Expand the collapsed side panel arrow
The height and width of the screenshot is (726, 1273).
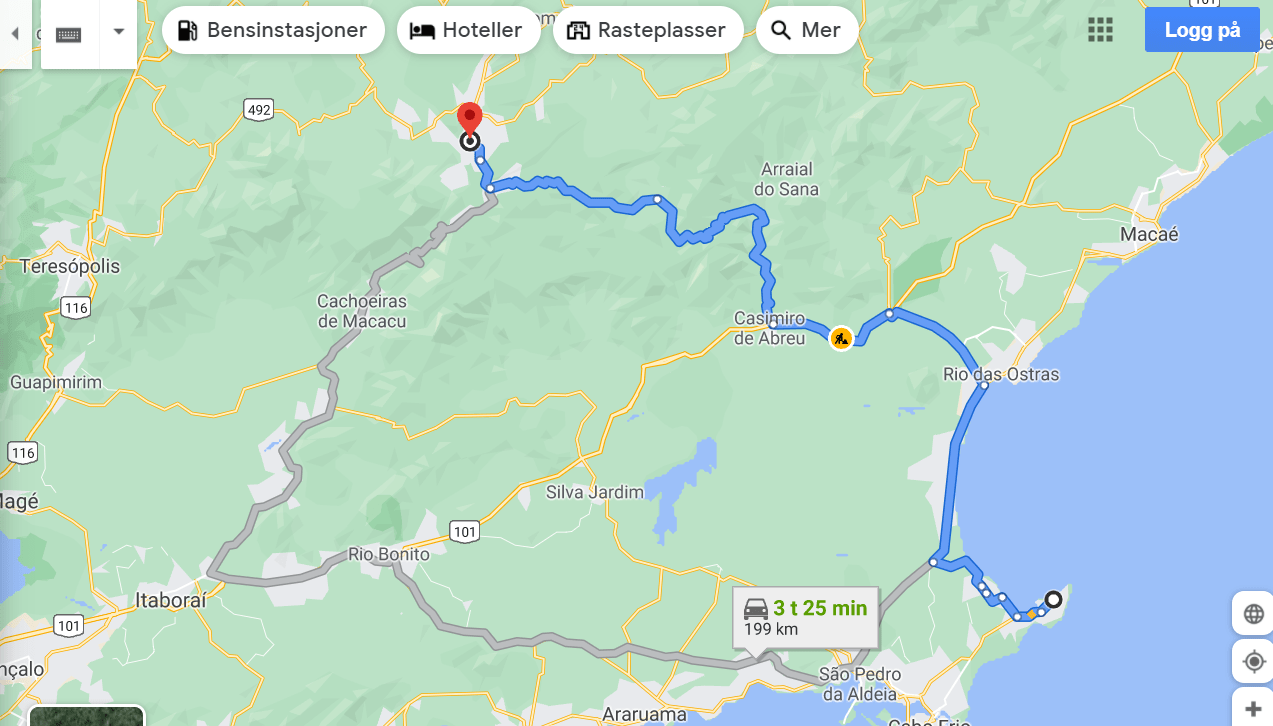pos(15,34)
